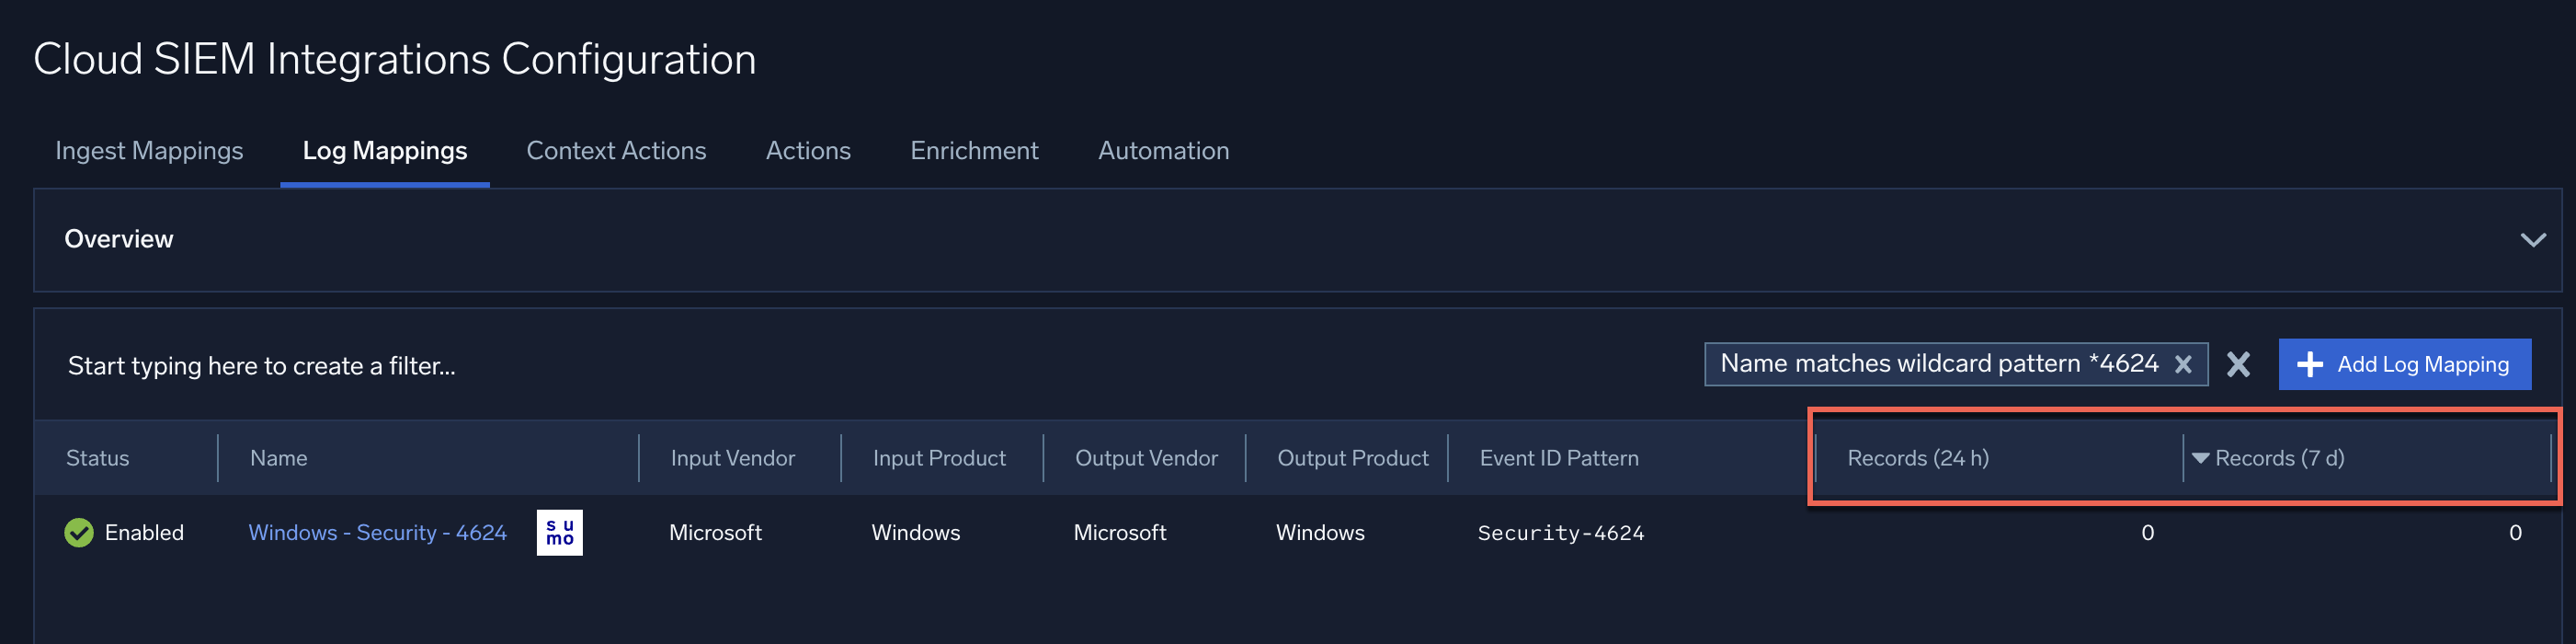Click the Records (7 d) sort arrow
The width and height of the screenshot is (2576, 644).
(2200, 458)
